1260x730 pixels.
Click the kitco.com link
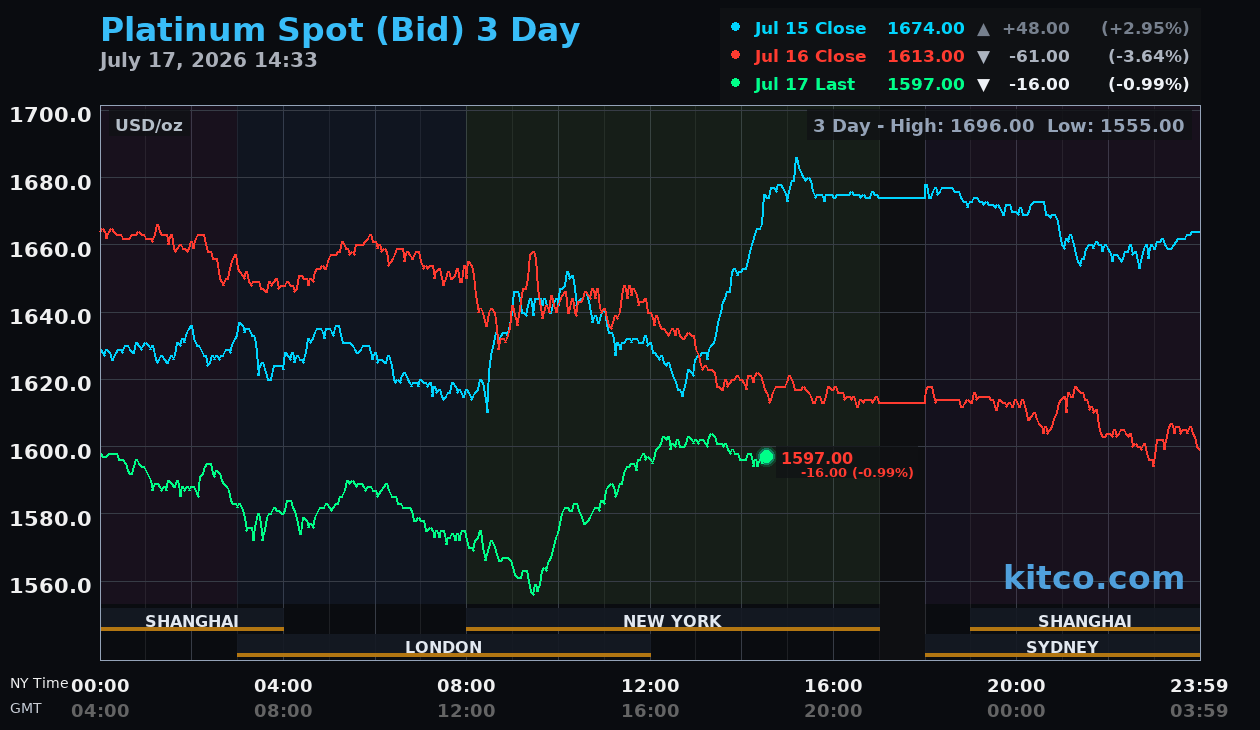[x=1093, y=577]
